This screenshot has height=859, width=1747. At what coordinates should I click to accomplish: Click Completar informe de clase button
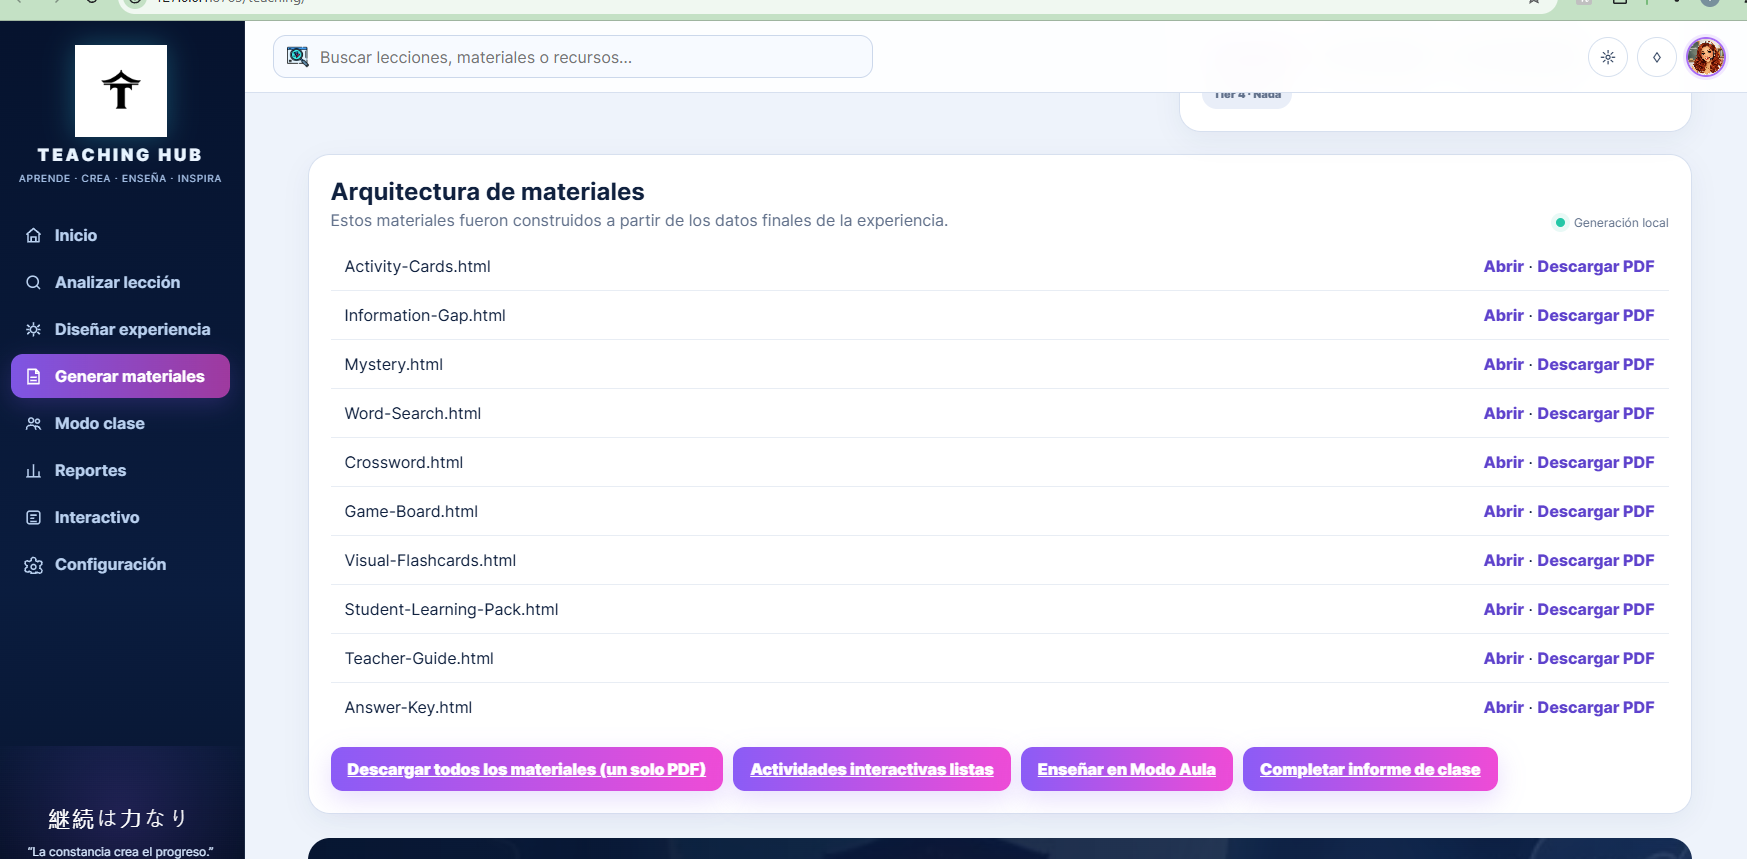pyautogui.click(x=1370, y=769)
